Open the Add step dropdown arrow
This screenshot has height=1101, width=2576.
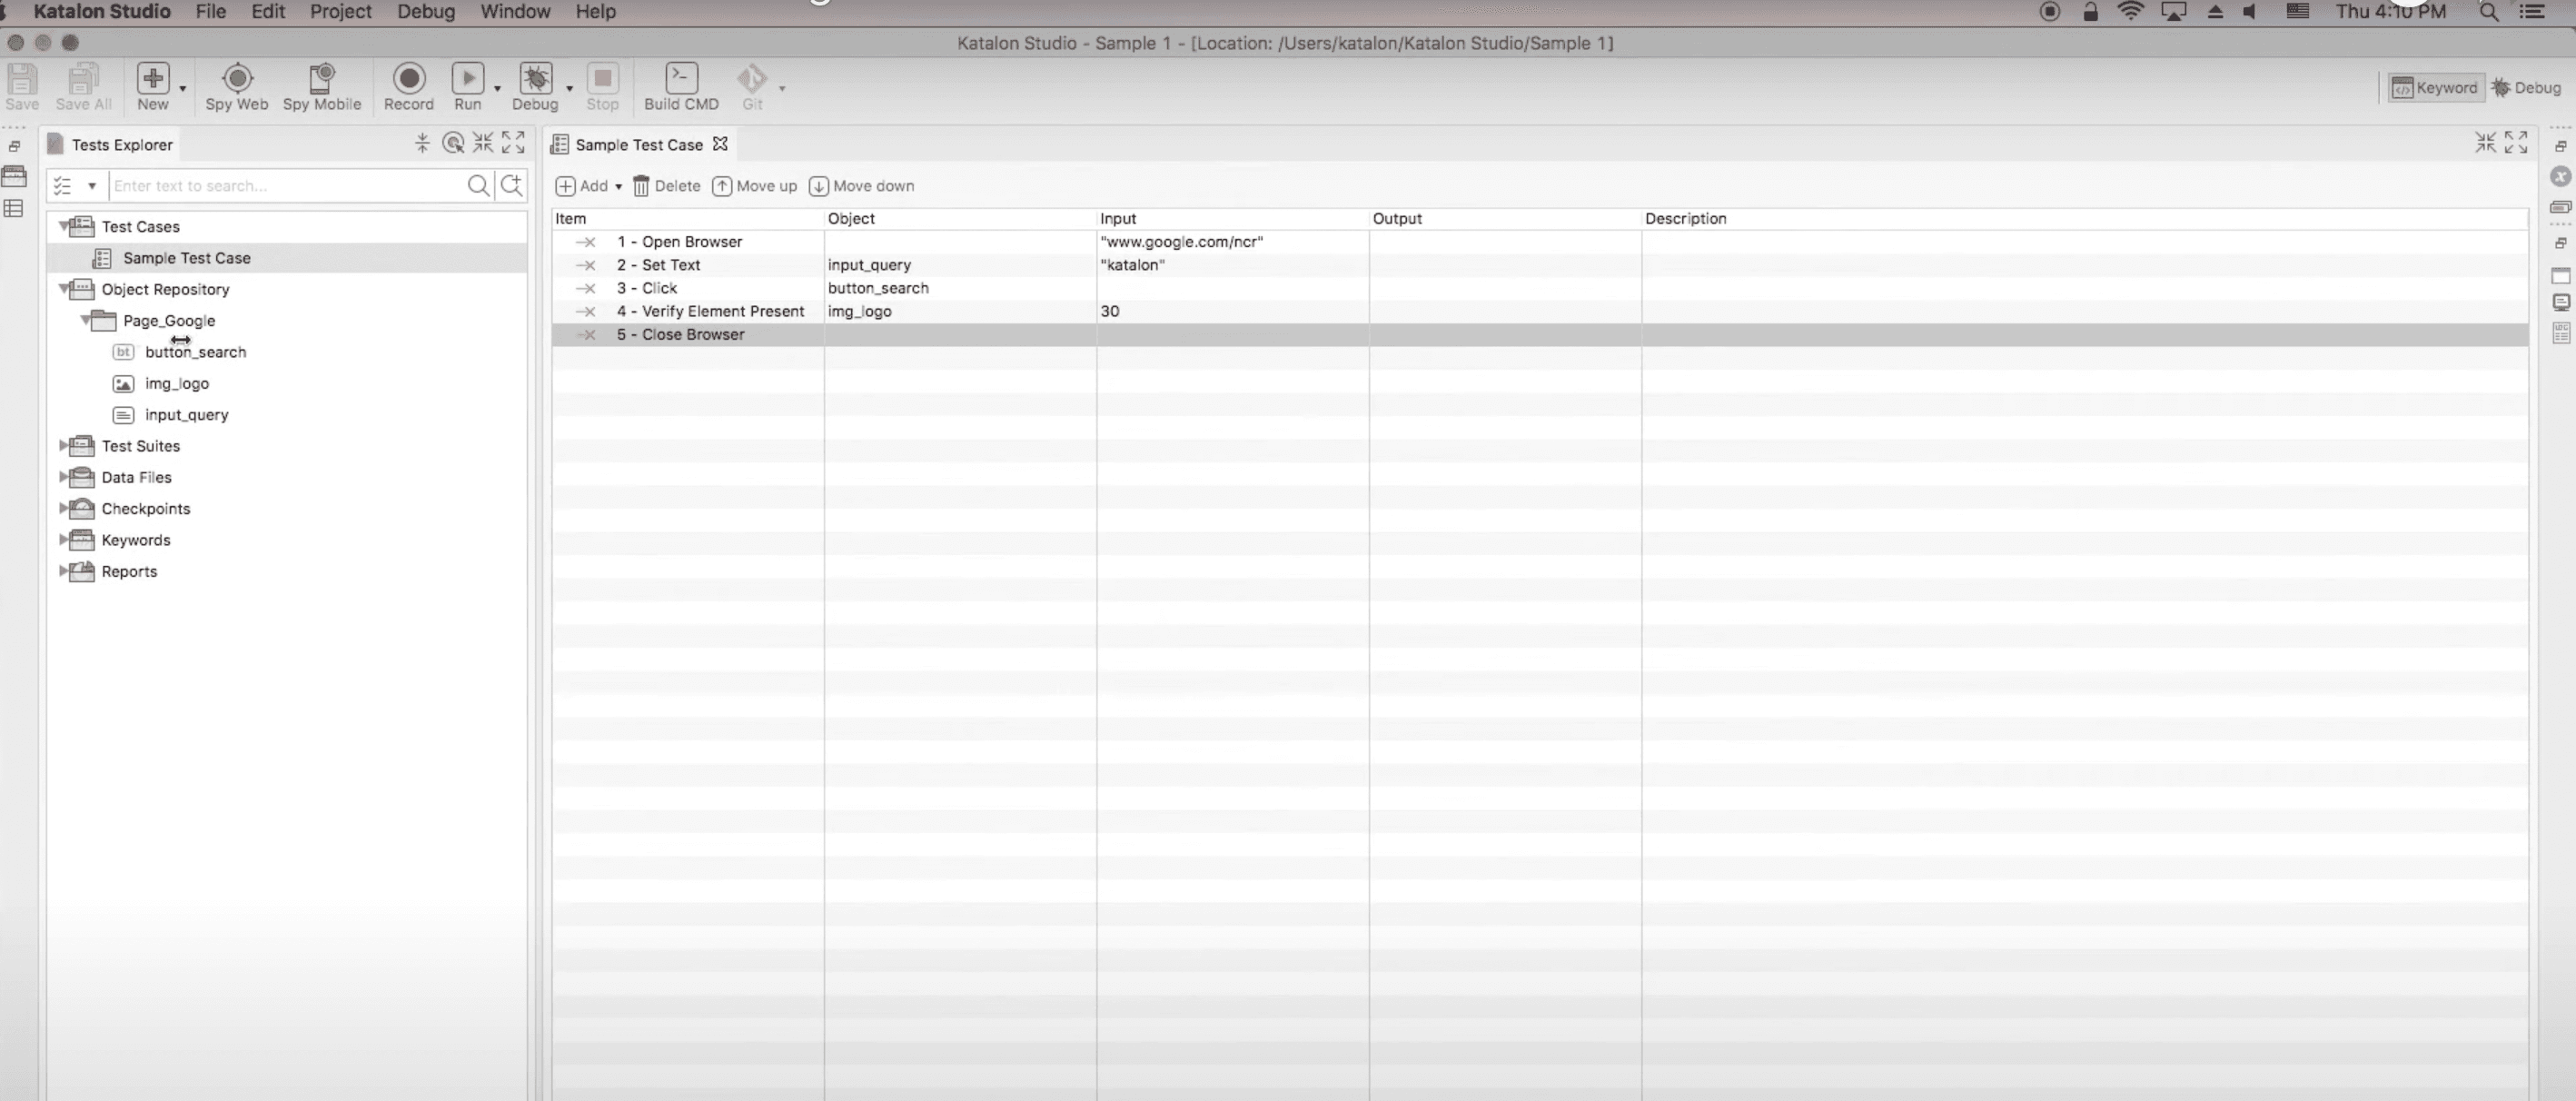click(x=618, y=187)
